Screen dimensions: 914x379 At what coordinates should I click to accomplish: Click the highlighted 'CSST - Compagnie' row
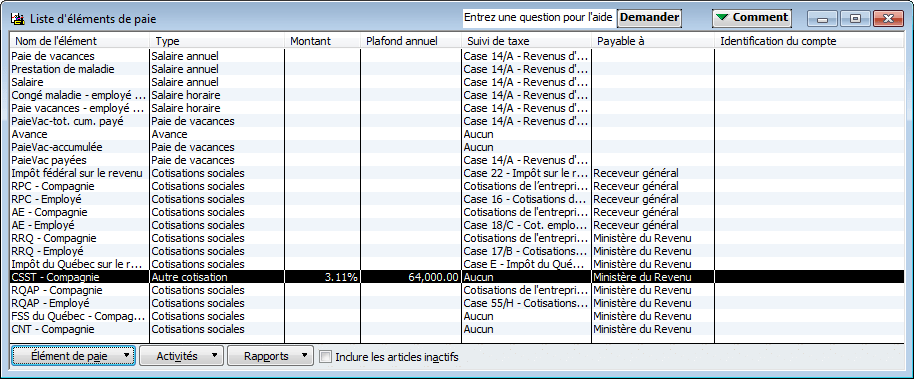tap(458, 277)
